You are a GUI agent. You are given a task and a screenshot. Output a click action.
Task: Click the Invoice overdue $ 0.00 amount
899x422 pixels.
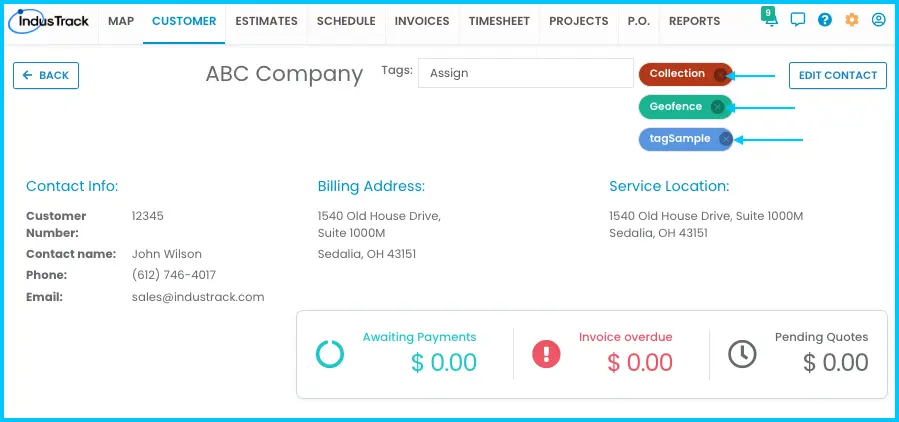tap(639, 362)
